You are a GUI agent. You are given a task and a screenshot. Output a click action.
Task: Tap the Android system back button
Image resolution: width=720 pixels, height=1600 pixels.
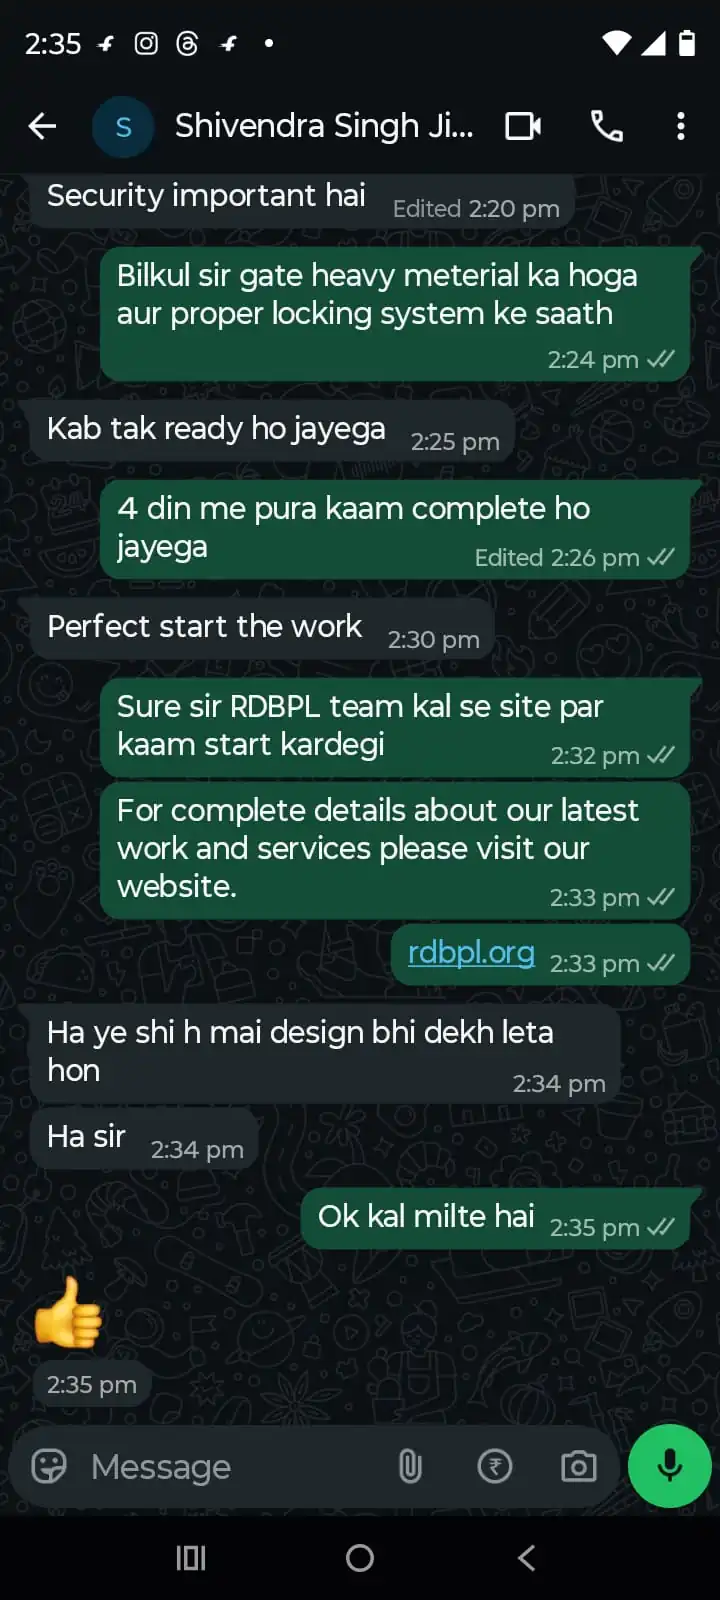coord(527,1558)
